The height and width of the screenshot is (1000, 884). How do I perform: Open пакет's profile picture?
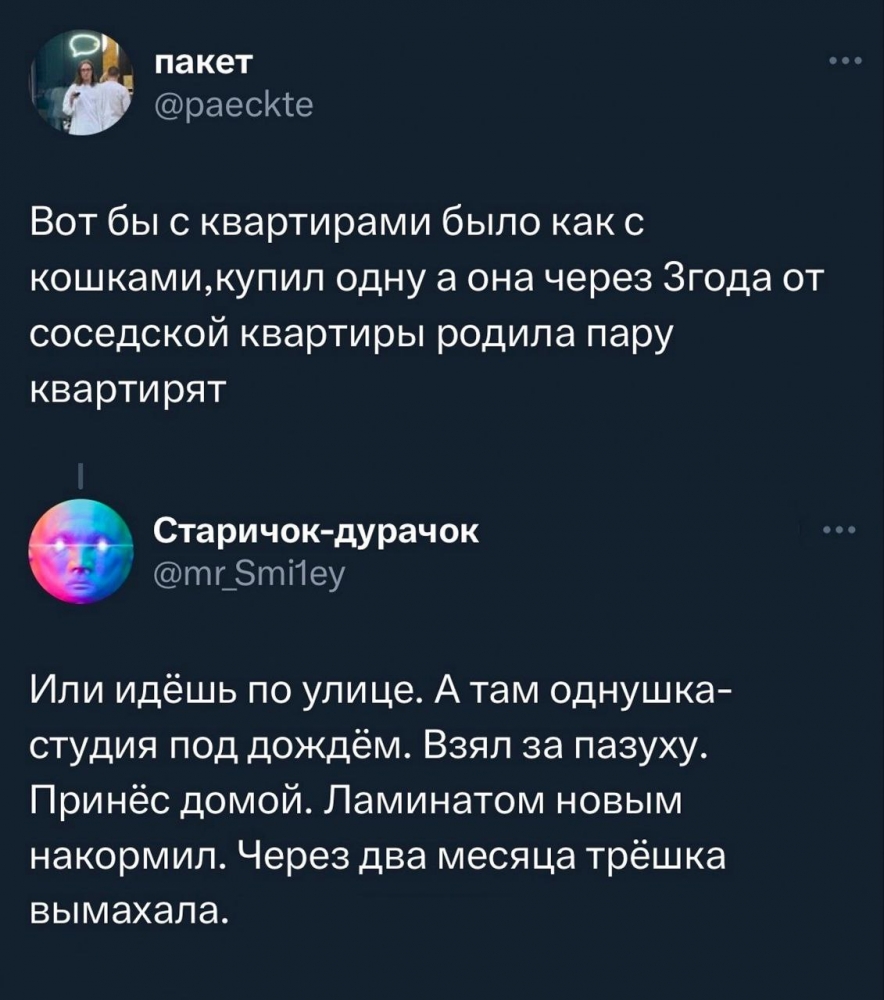tap(80, 84)
